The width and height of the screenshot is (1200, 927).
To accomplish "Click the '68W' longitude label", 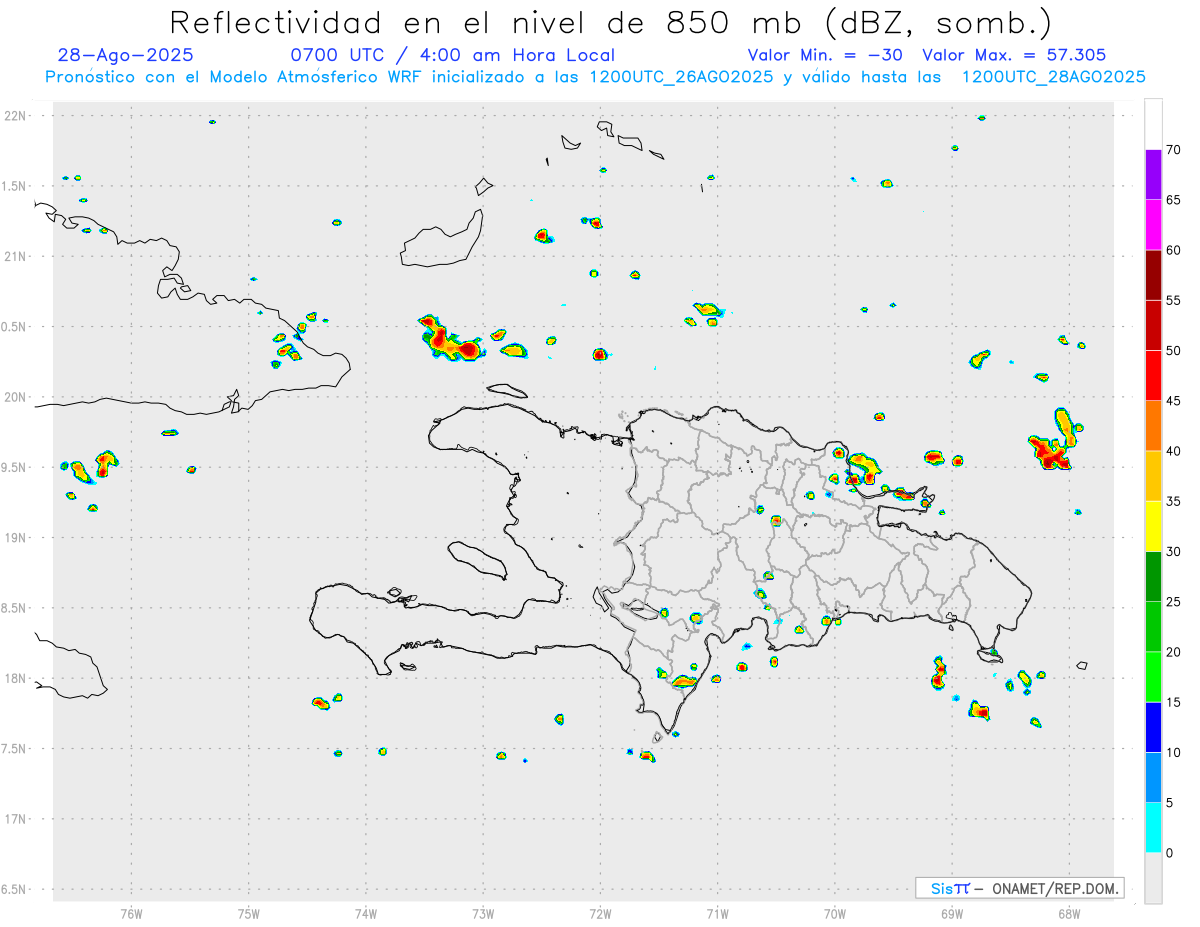I will [x=1069, y=914].
